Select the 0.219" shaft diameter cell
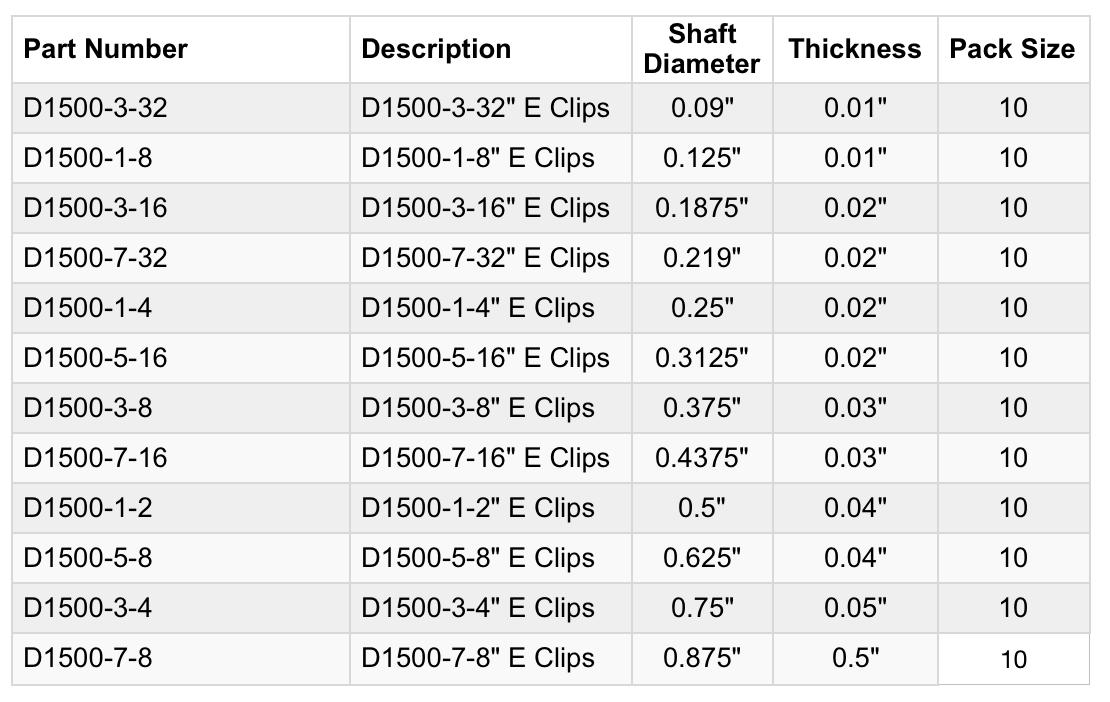 click(702, 258)
